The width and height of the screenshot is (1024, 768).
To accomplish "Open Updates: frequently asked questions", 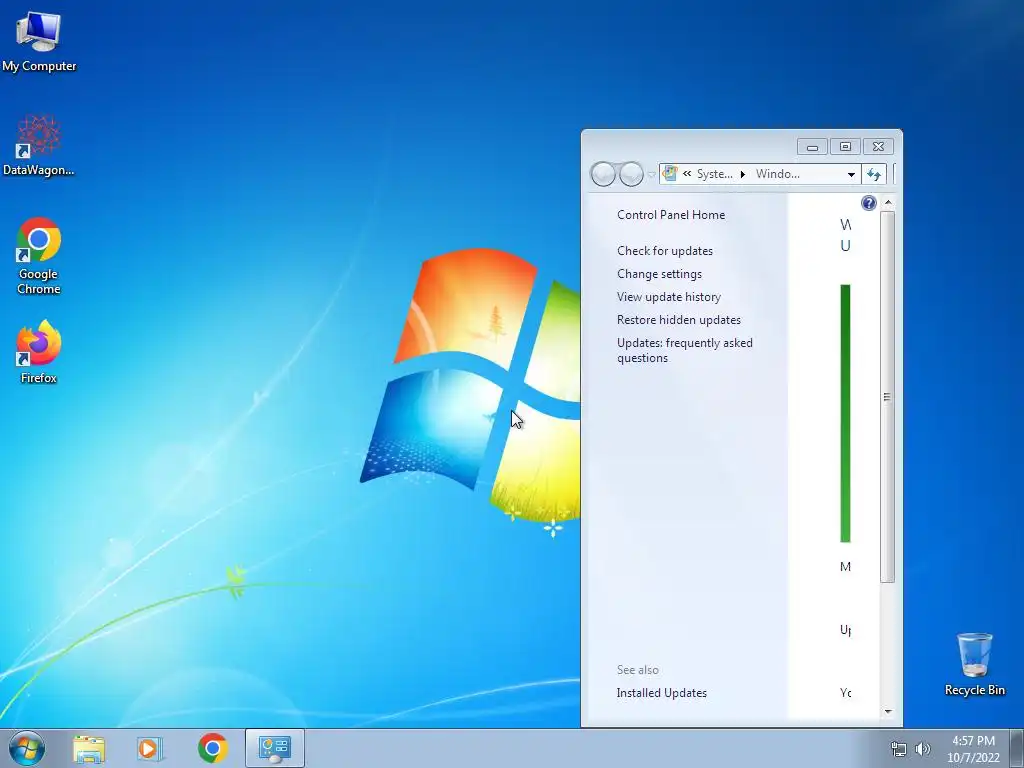I will pos(684,350).
